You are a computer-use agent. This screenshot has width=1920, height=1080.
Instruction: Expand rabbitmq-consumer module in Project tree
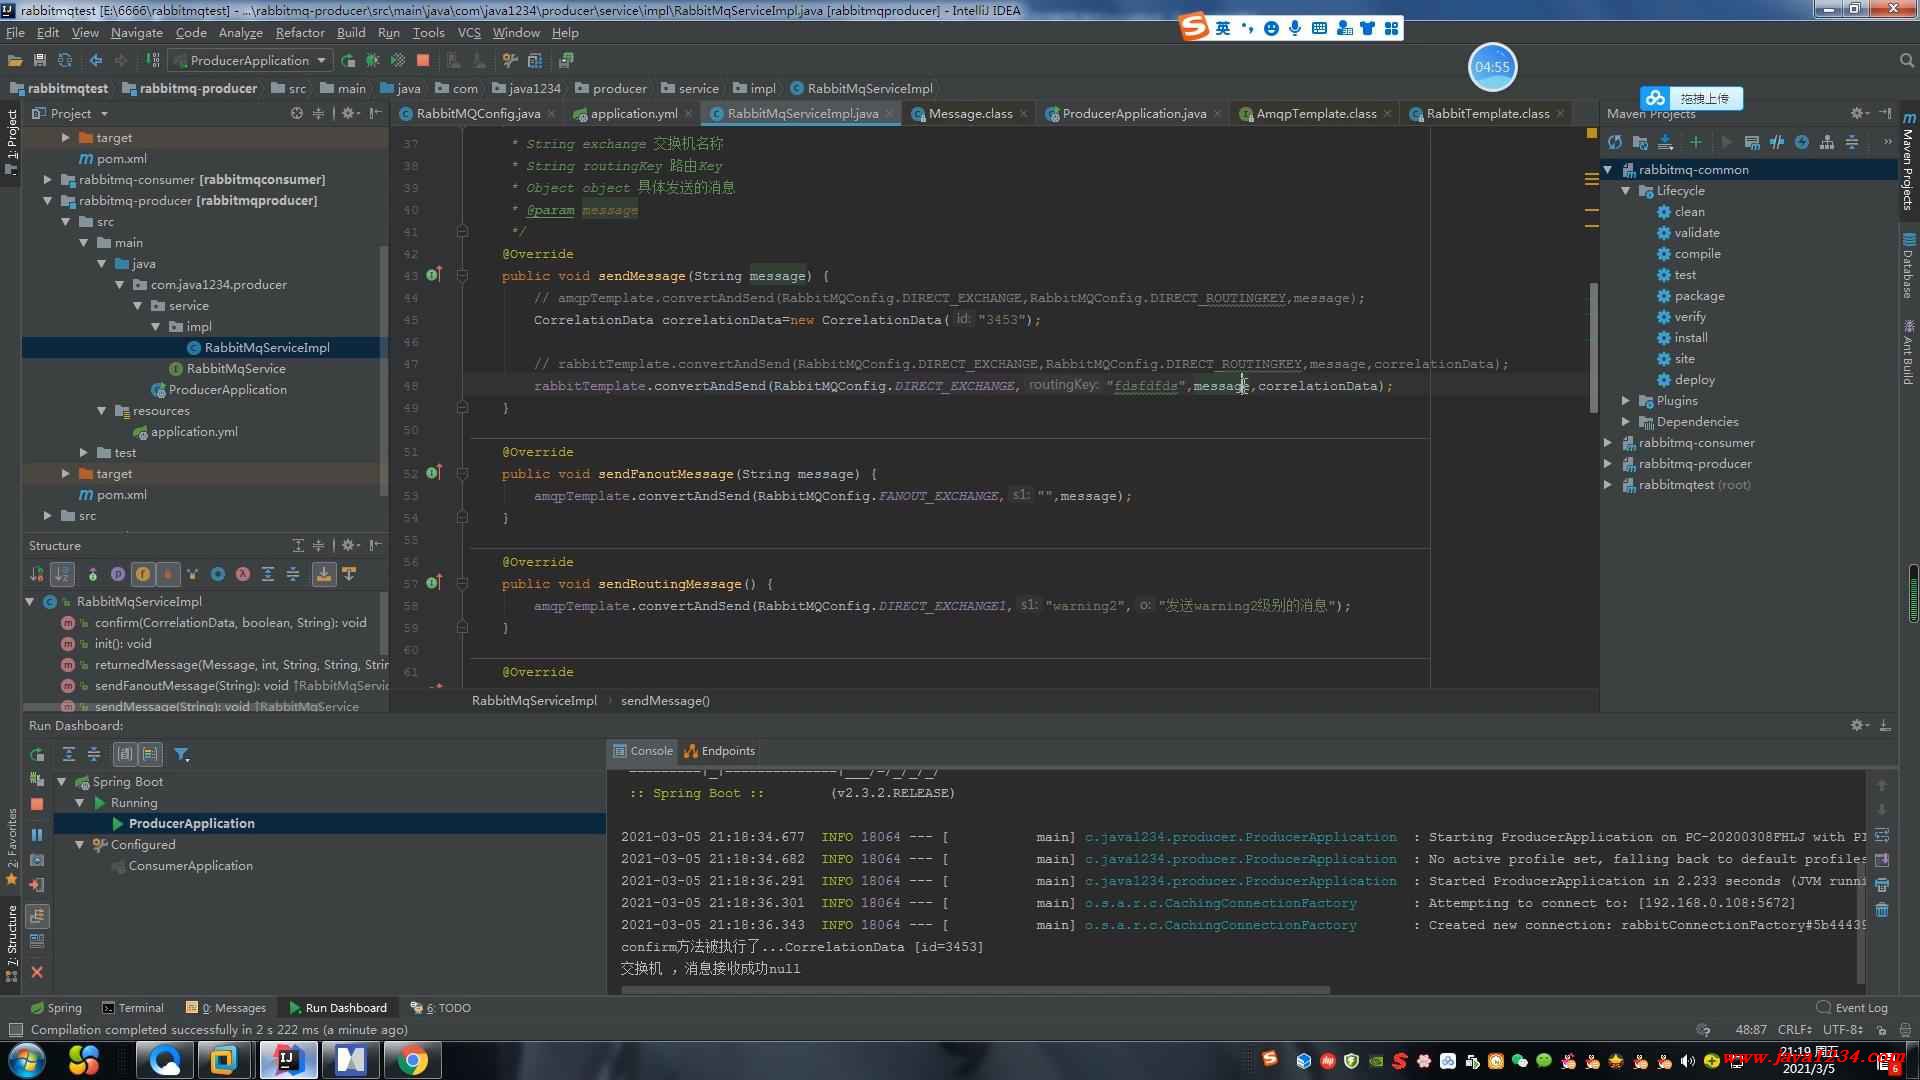click(x=47, y=180)
